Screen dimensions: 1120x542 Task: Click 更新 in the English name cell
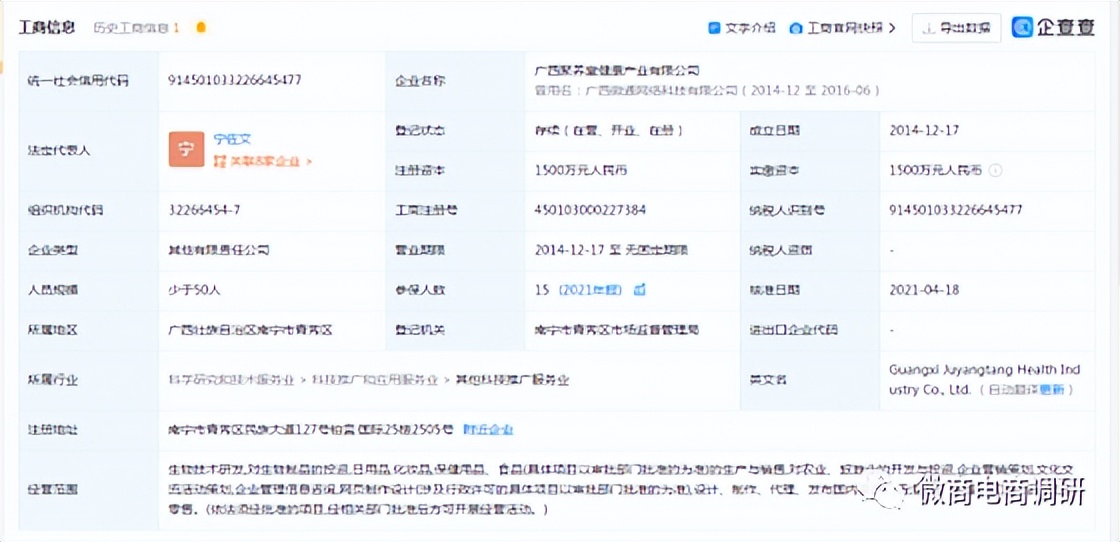(x=1051, y=390)
